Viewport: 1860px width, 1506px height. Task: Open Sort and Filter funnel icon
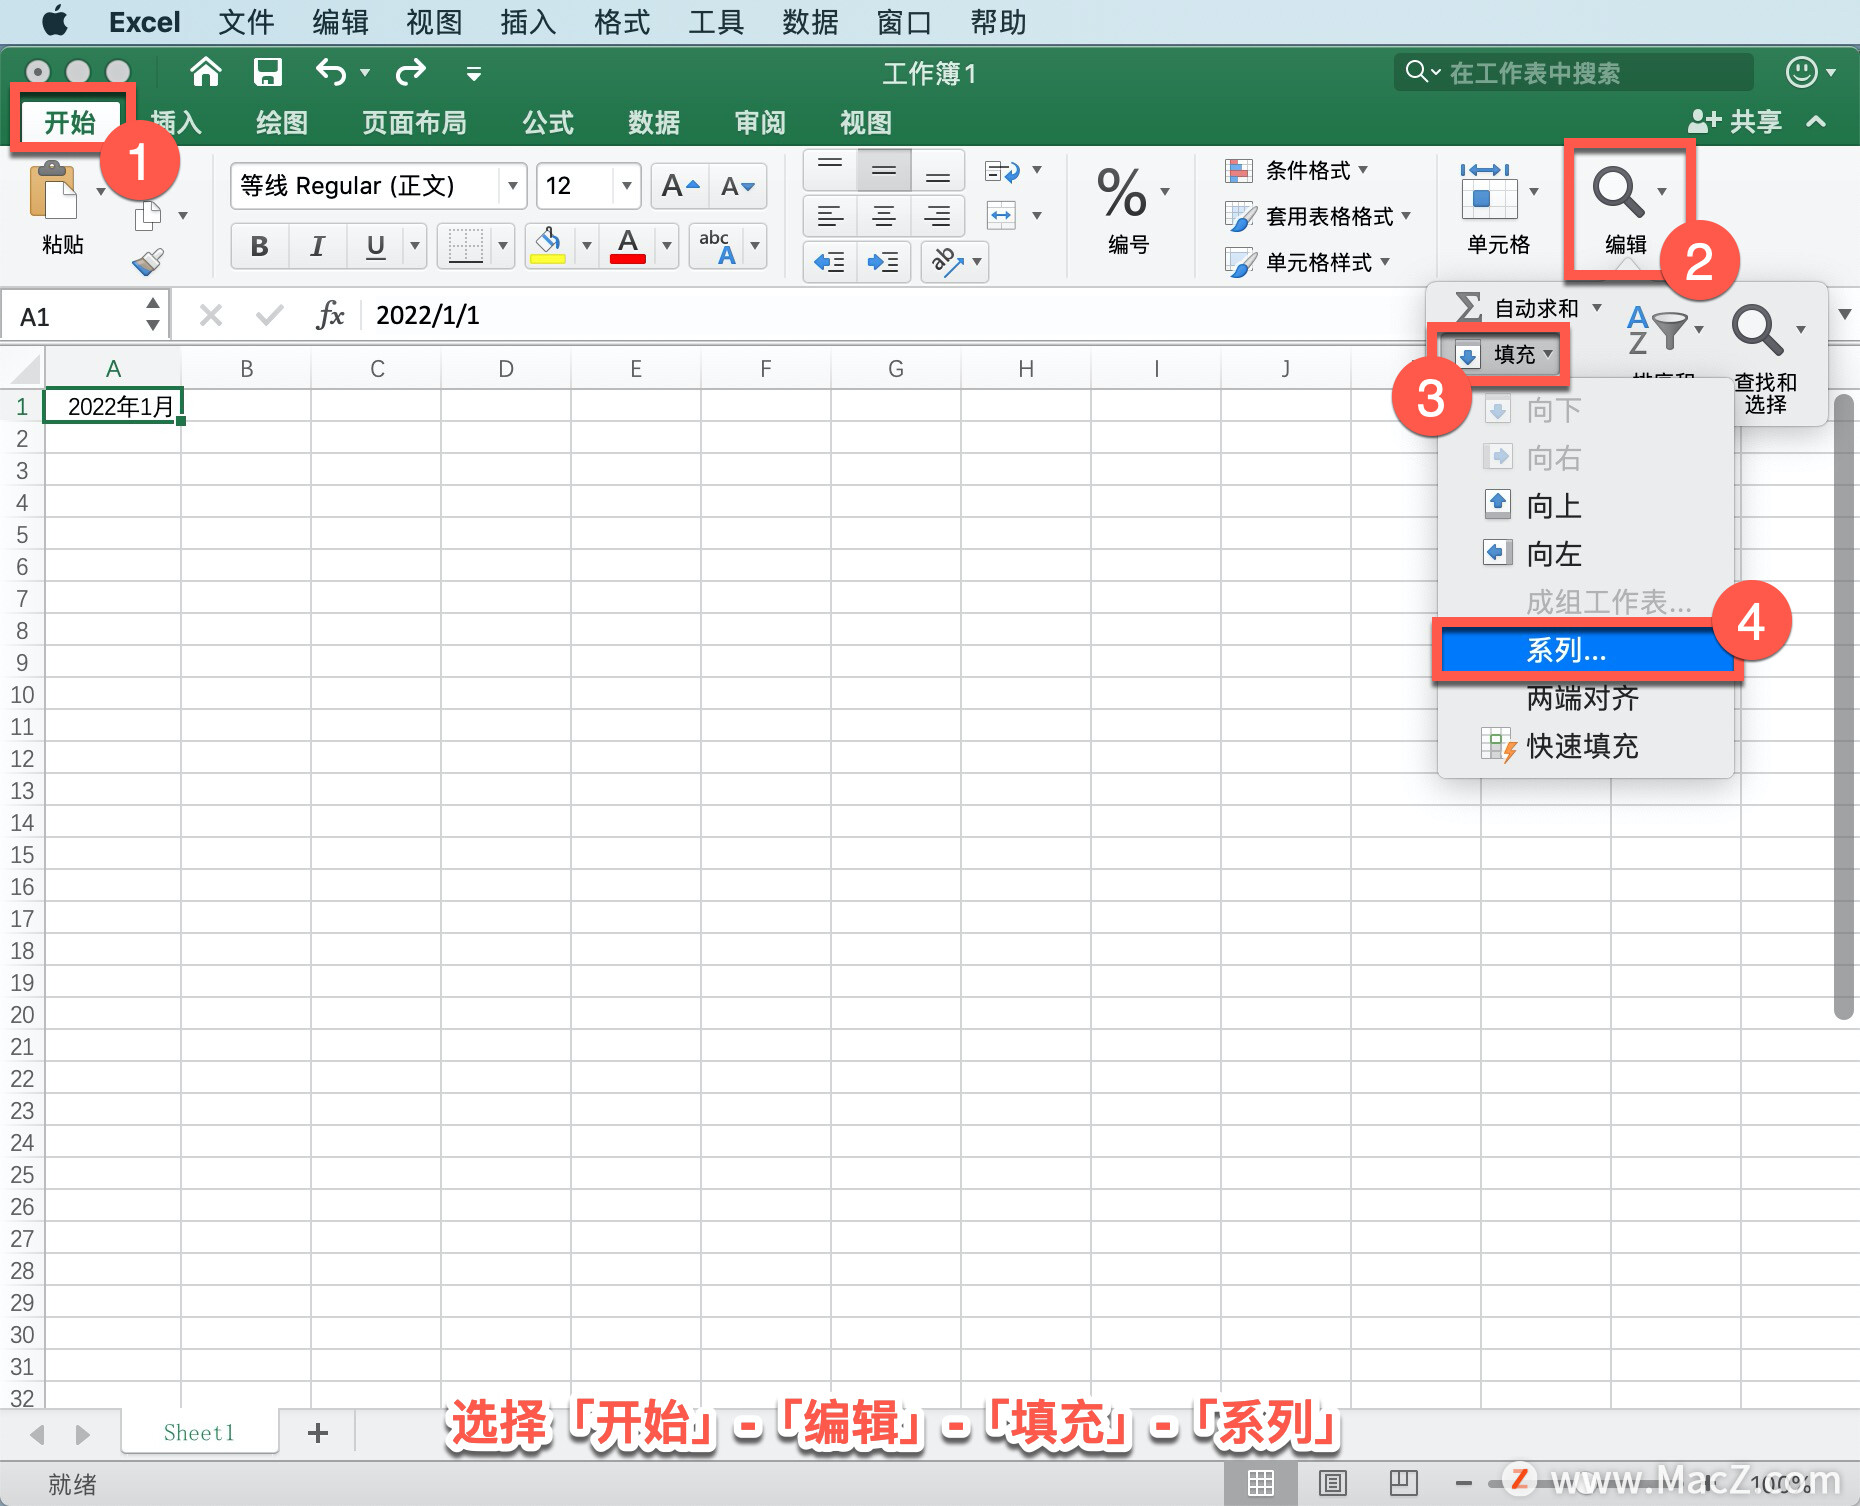click(x=1658, y=330)
